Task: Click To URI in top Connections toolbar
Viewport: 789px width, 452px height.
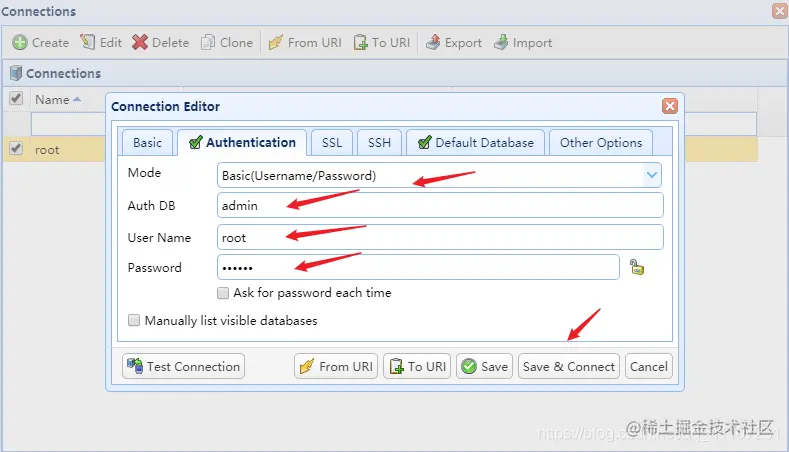Action: click(382, 43)
